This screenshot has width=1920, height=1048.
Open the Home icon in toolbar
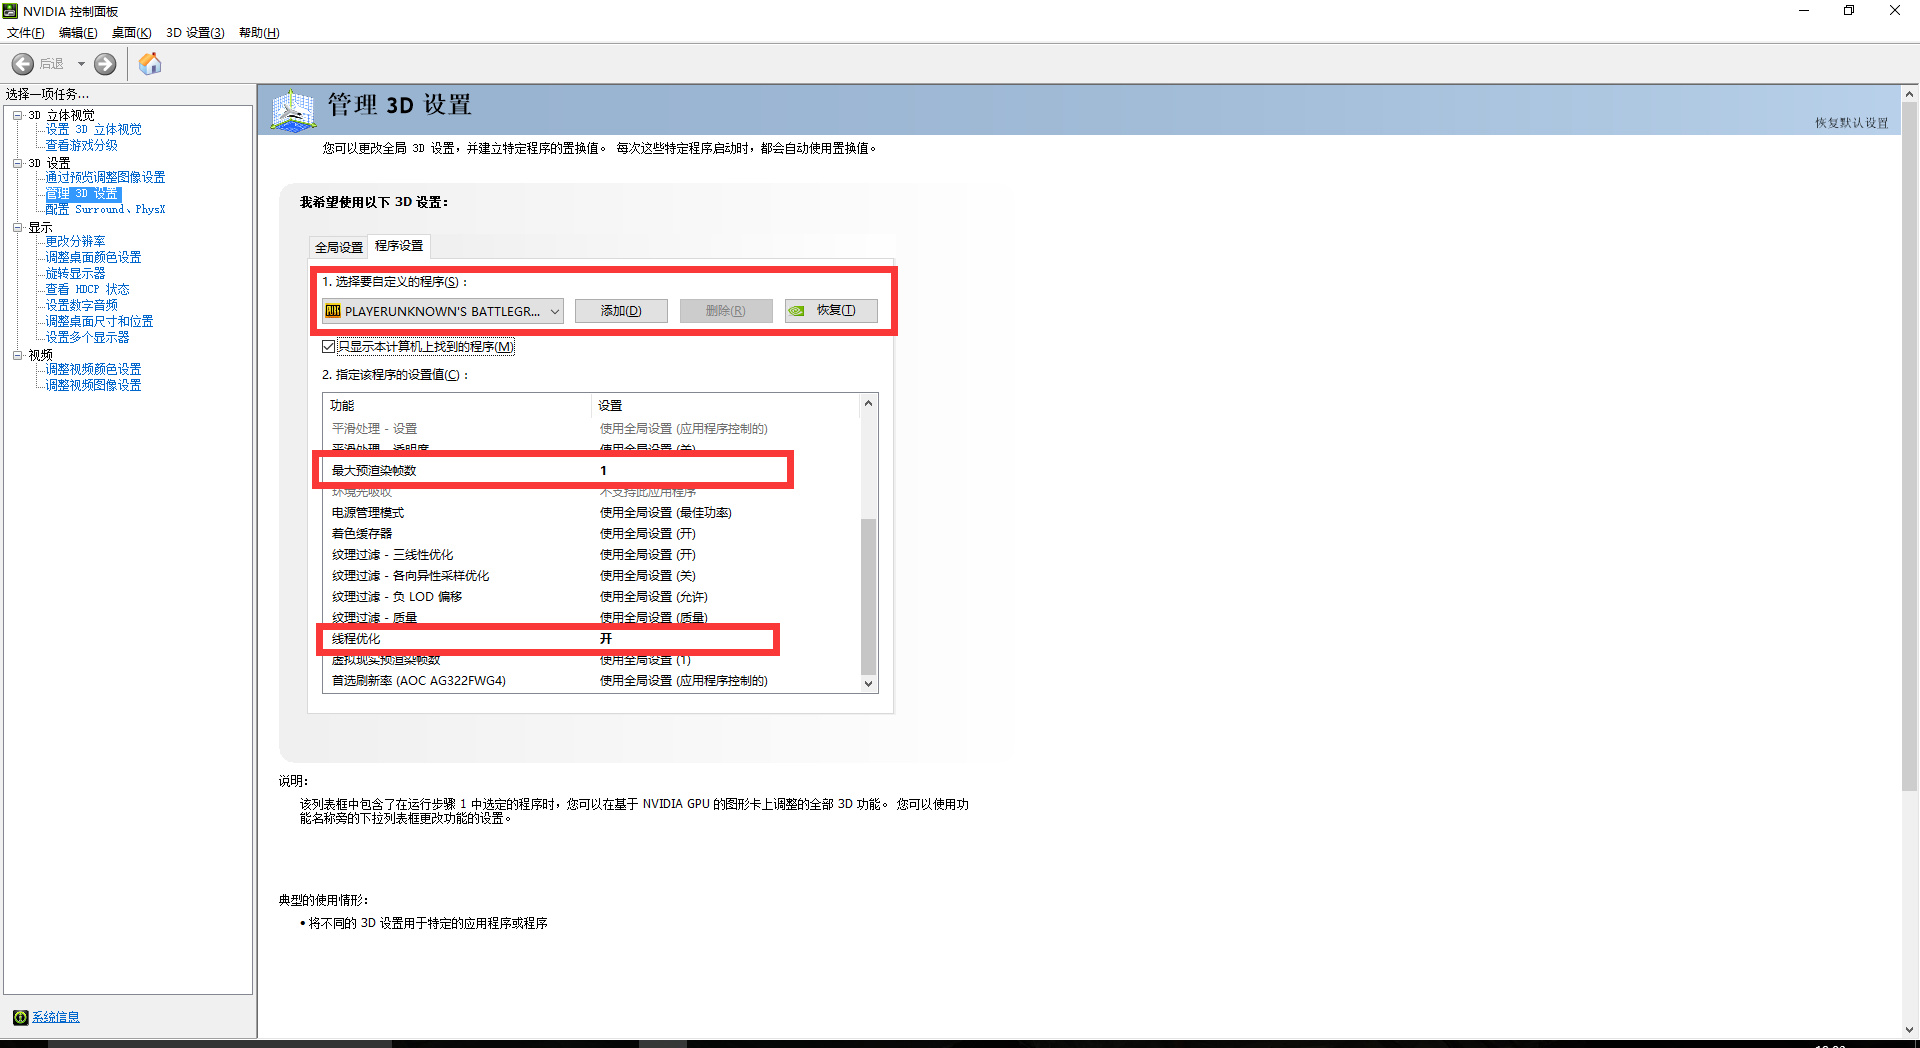(150, 64)
